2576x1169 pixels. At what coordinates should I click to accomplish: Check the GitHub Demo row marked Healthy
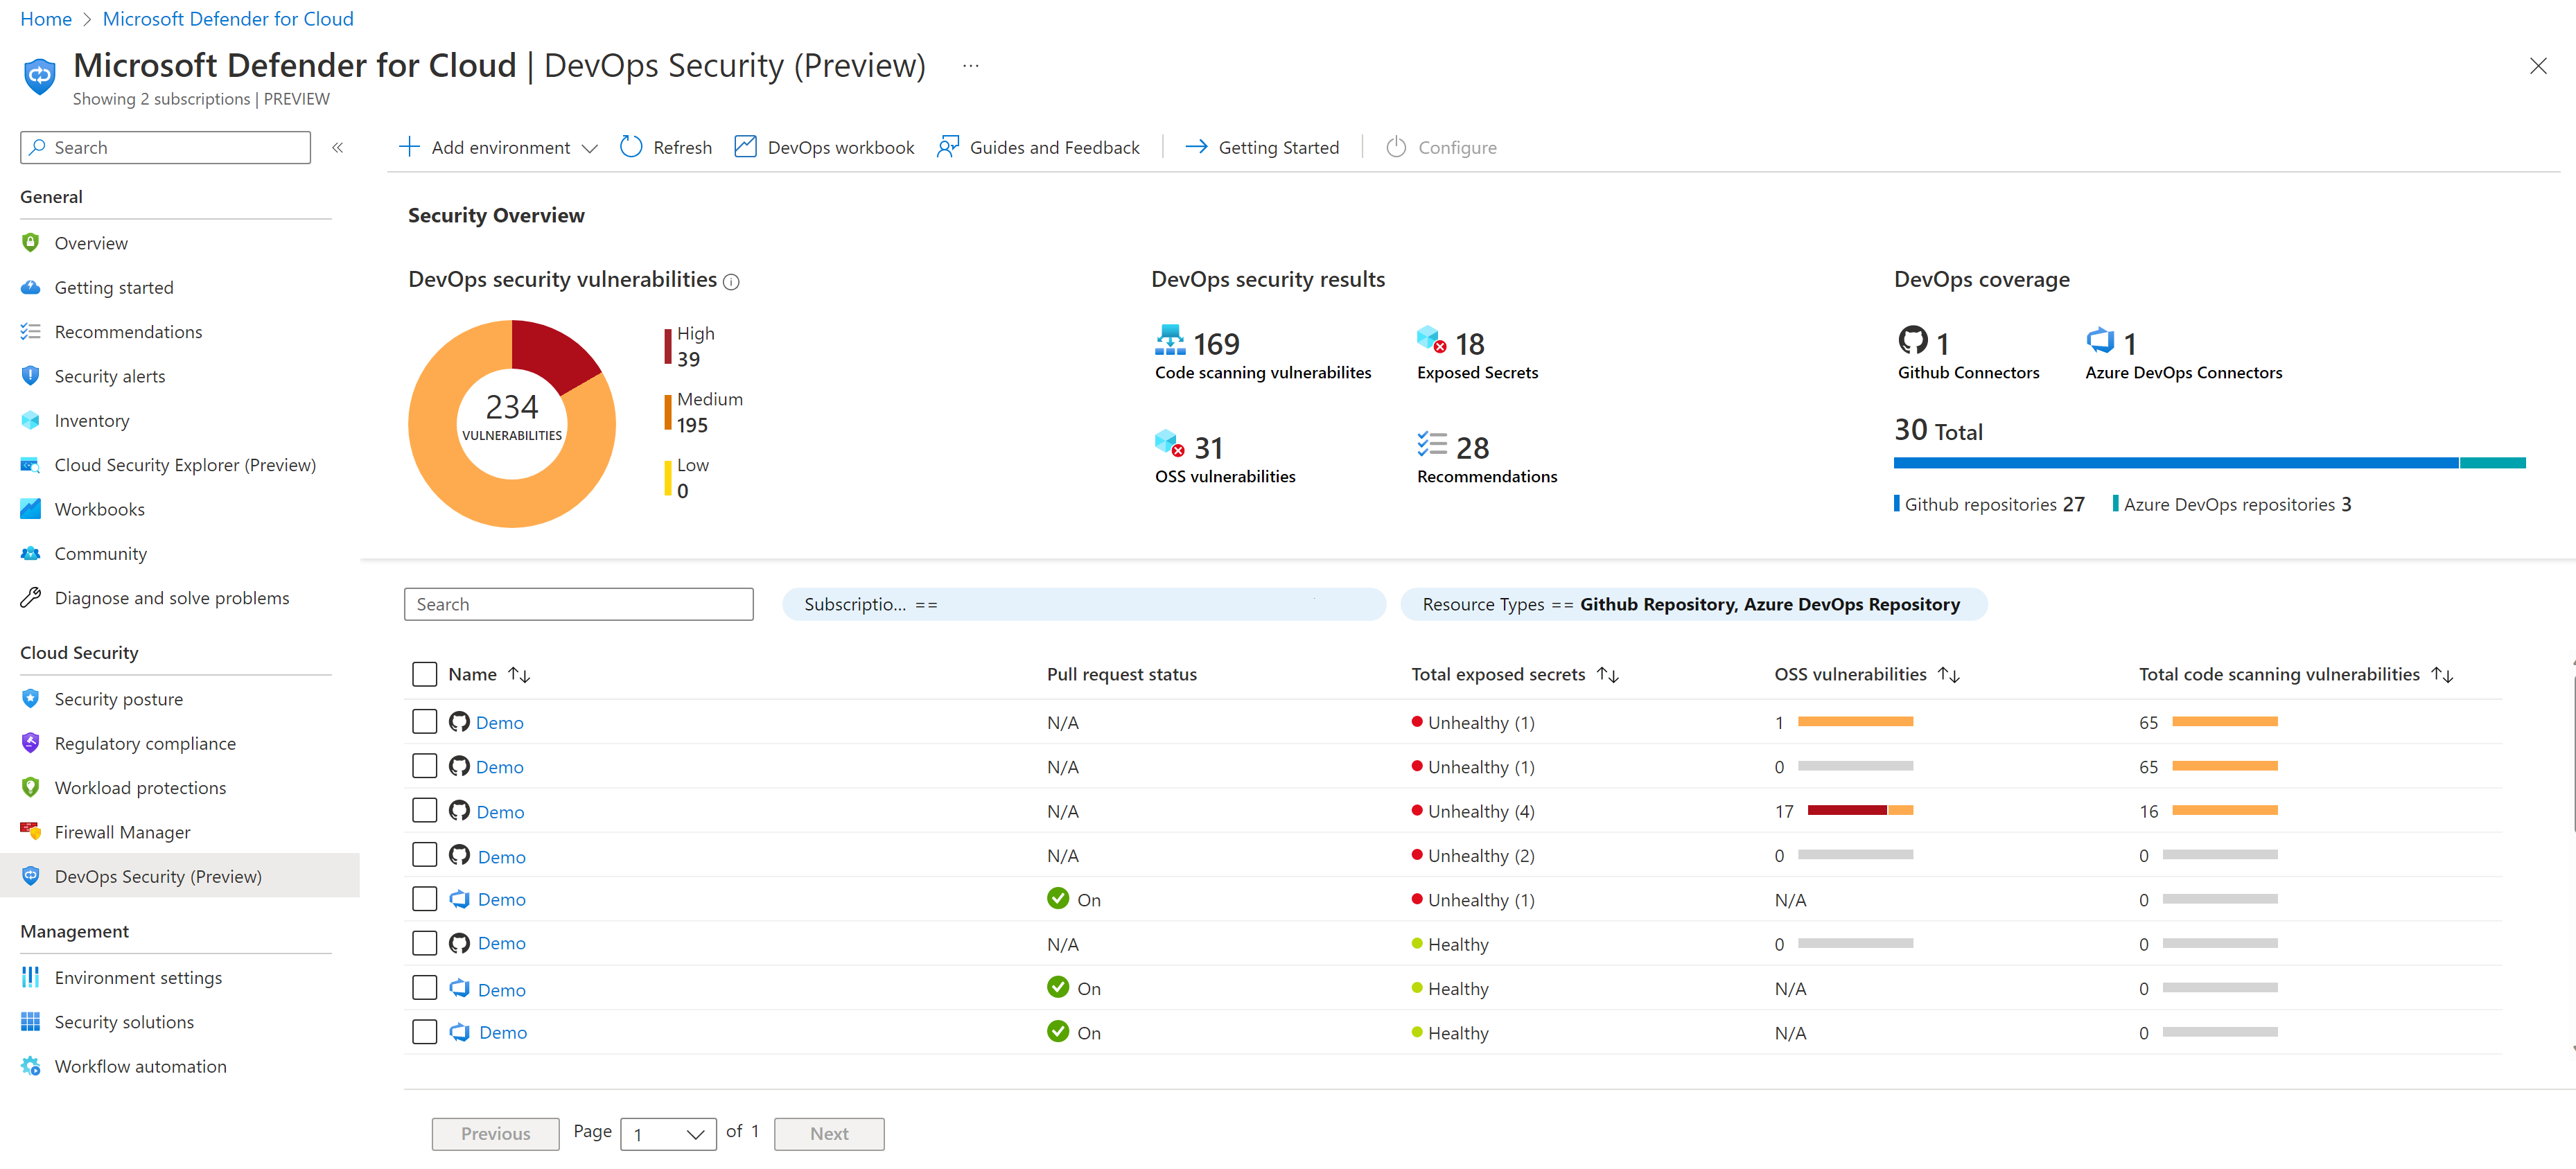click(425, 943)
